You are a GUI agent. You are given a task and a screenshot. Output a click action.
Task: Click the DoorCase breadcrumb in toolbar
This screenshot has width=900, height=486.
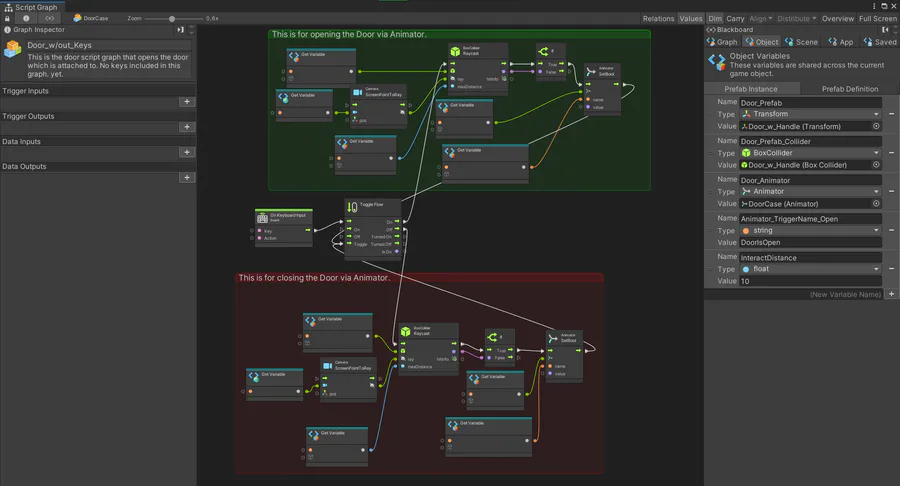pos(91,18)
